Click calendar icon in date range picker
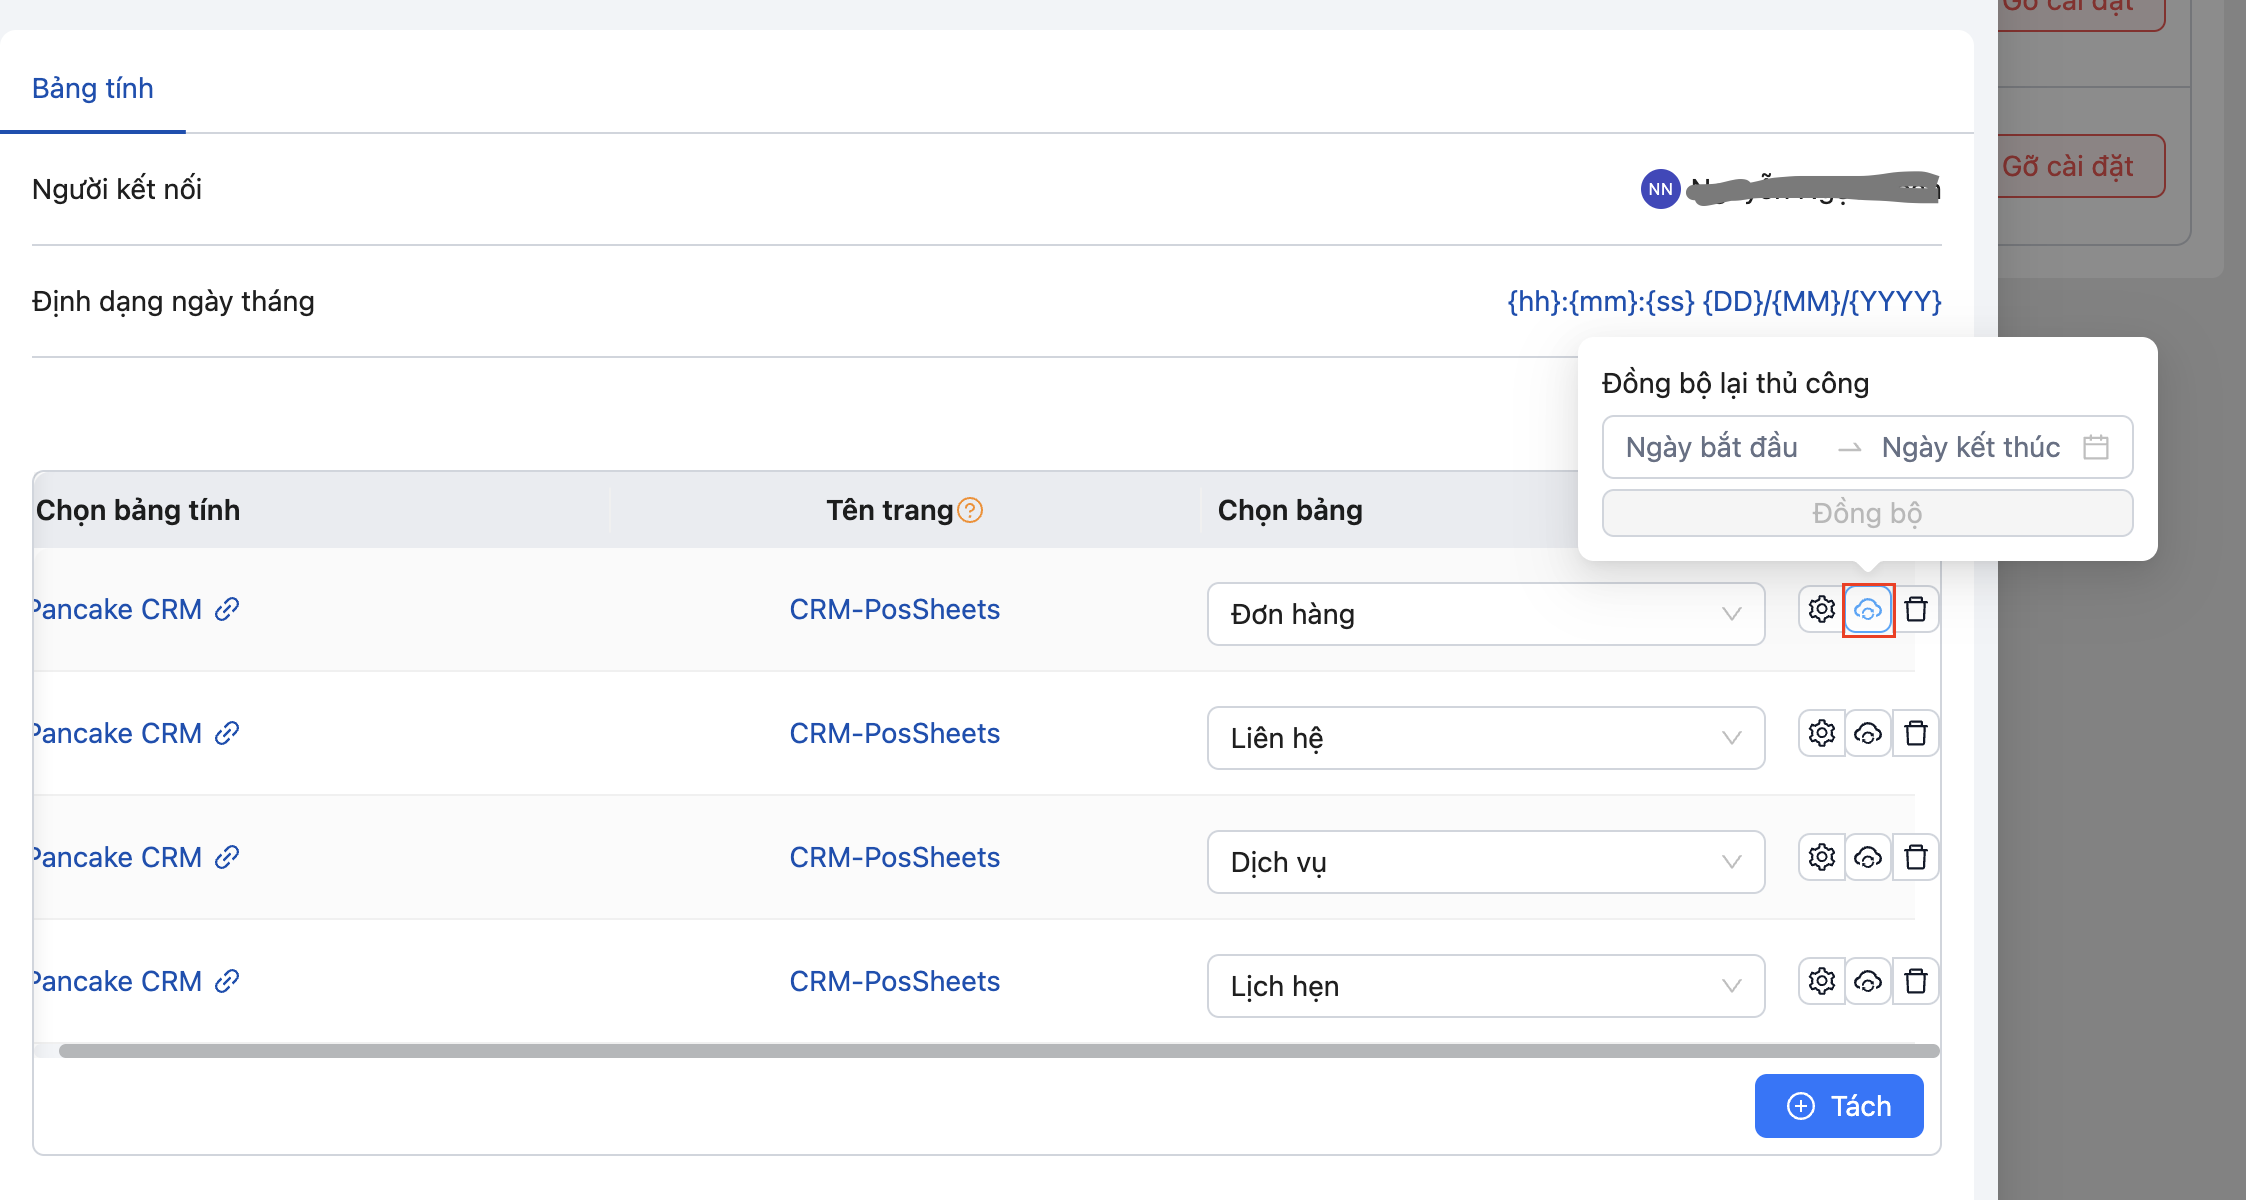This screenshot has width=2246, height=1200. (2096, 447)
